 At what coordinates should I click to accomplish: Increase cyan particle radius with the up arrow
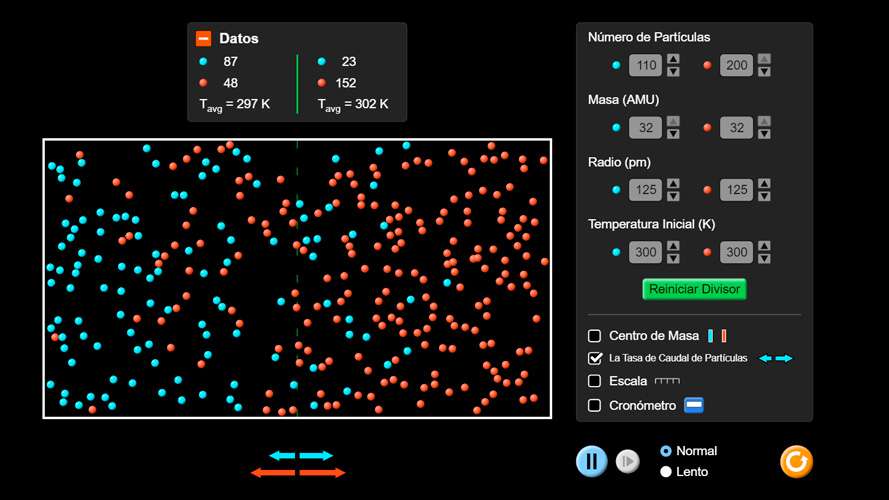[673, 184]
